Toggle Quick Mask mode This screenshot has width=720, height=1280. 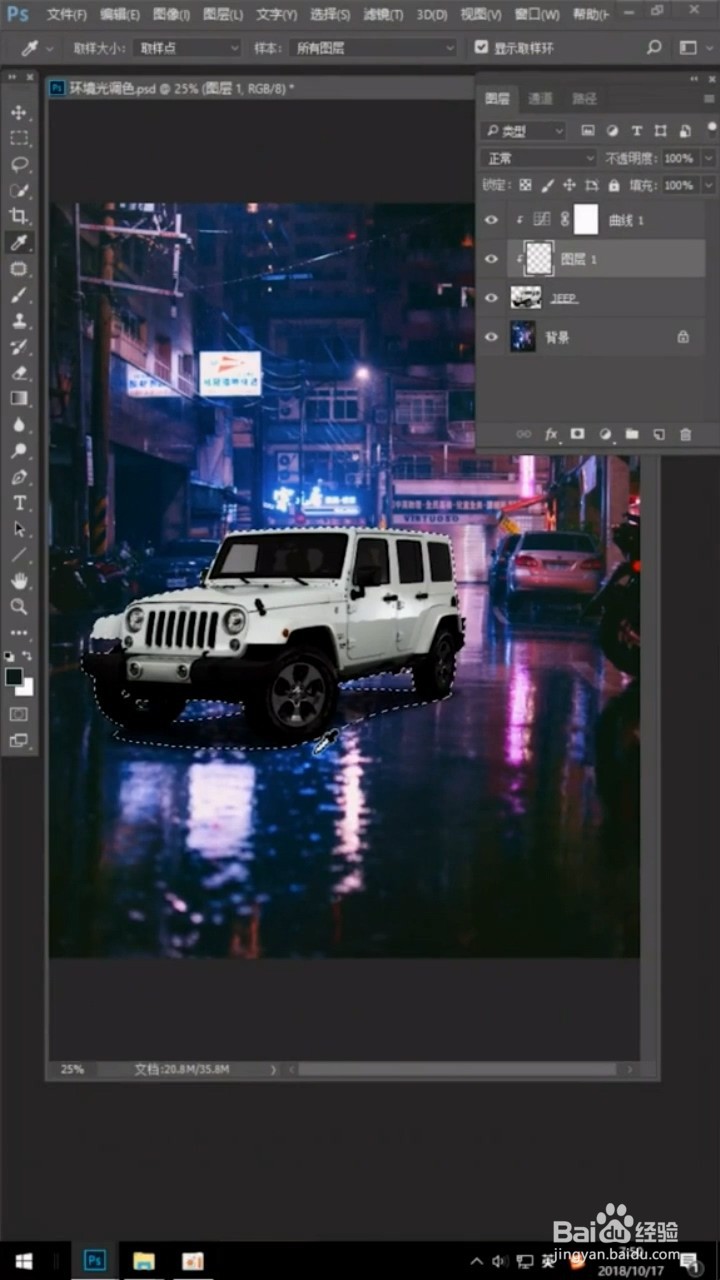point(19,714)
